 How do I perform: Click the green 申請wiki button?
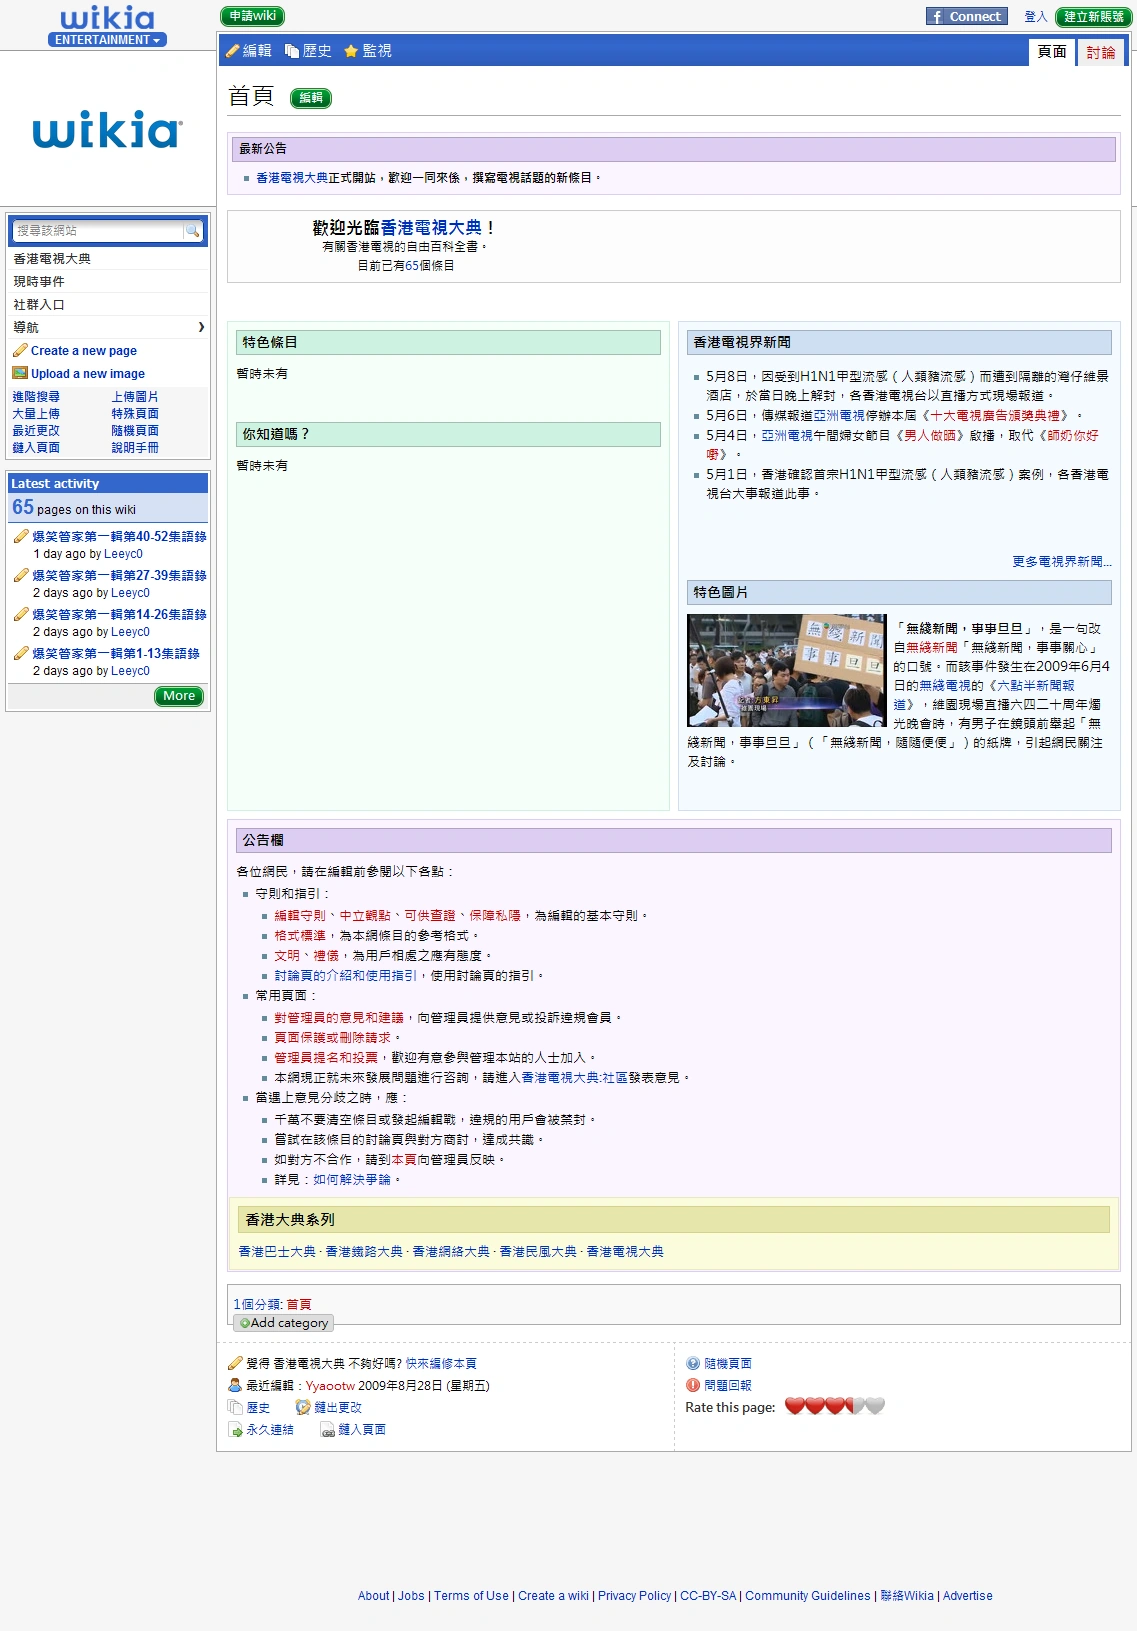coord(253,16)
